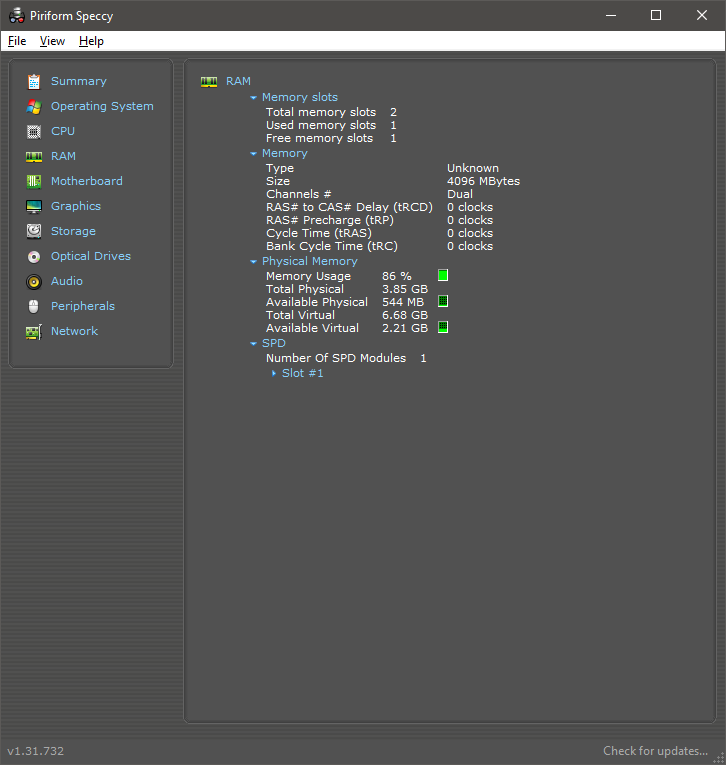Screen dimensions: 726x765
Task: Show Storage information
Action: click(x=73, y=231)
